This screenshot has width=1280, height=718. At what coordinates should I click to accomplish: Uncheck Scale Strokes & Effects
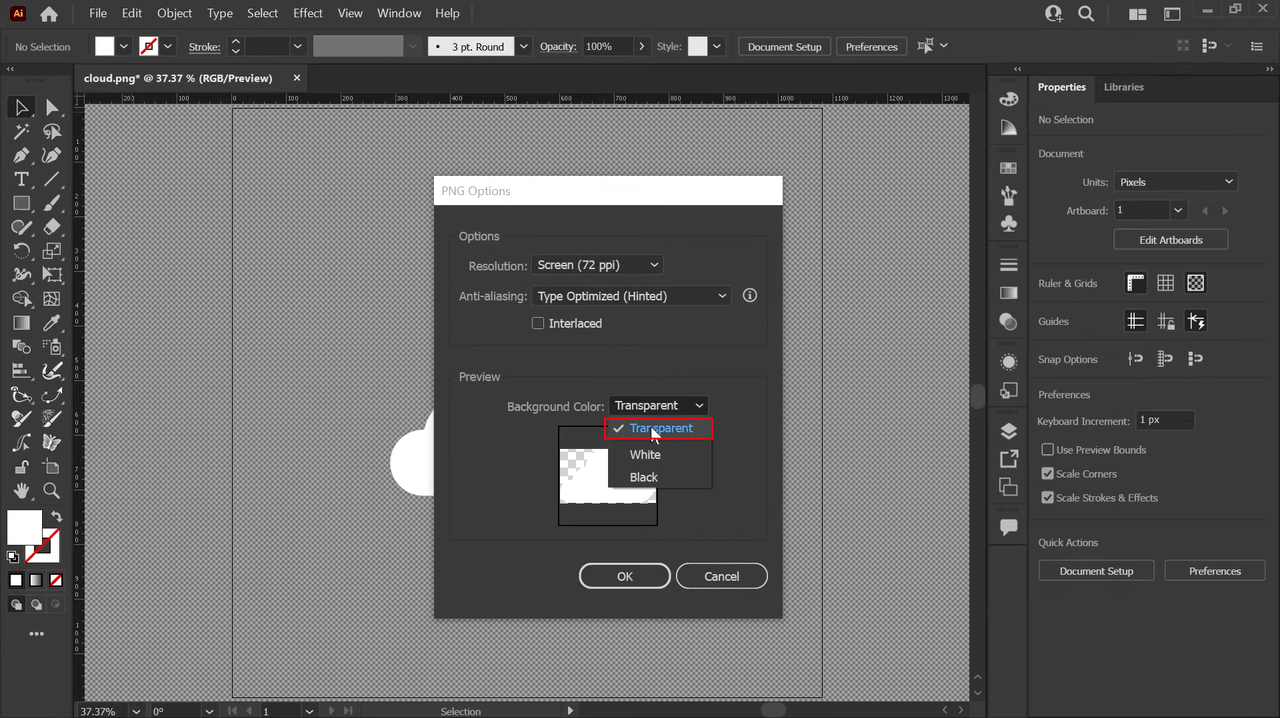click(x=1048, y=498)
